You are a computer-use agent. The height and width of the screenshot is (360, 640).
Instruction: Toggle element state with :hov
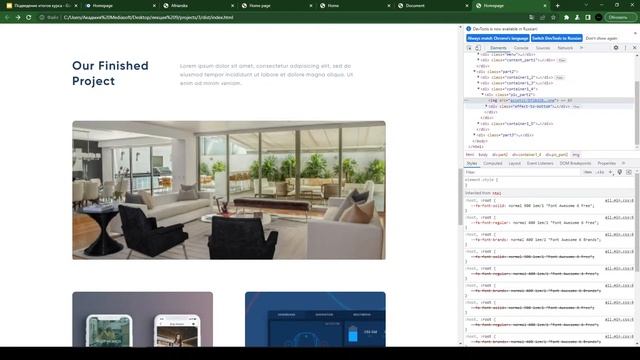click(588, 172)
